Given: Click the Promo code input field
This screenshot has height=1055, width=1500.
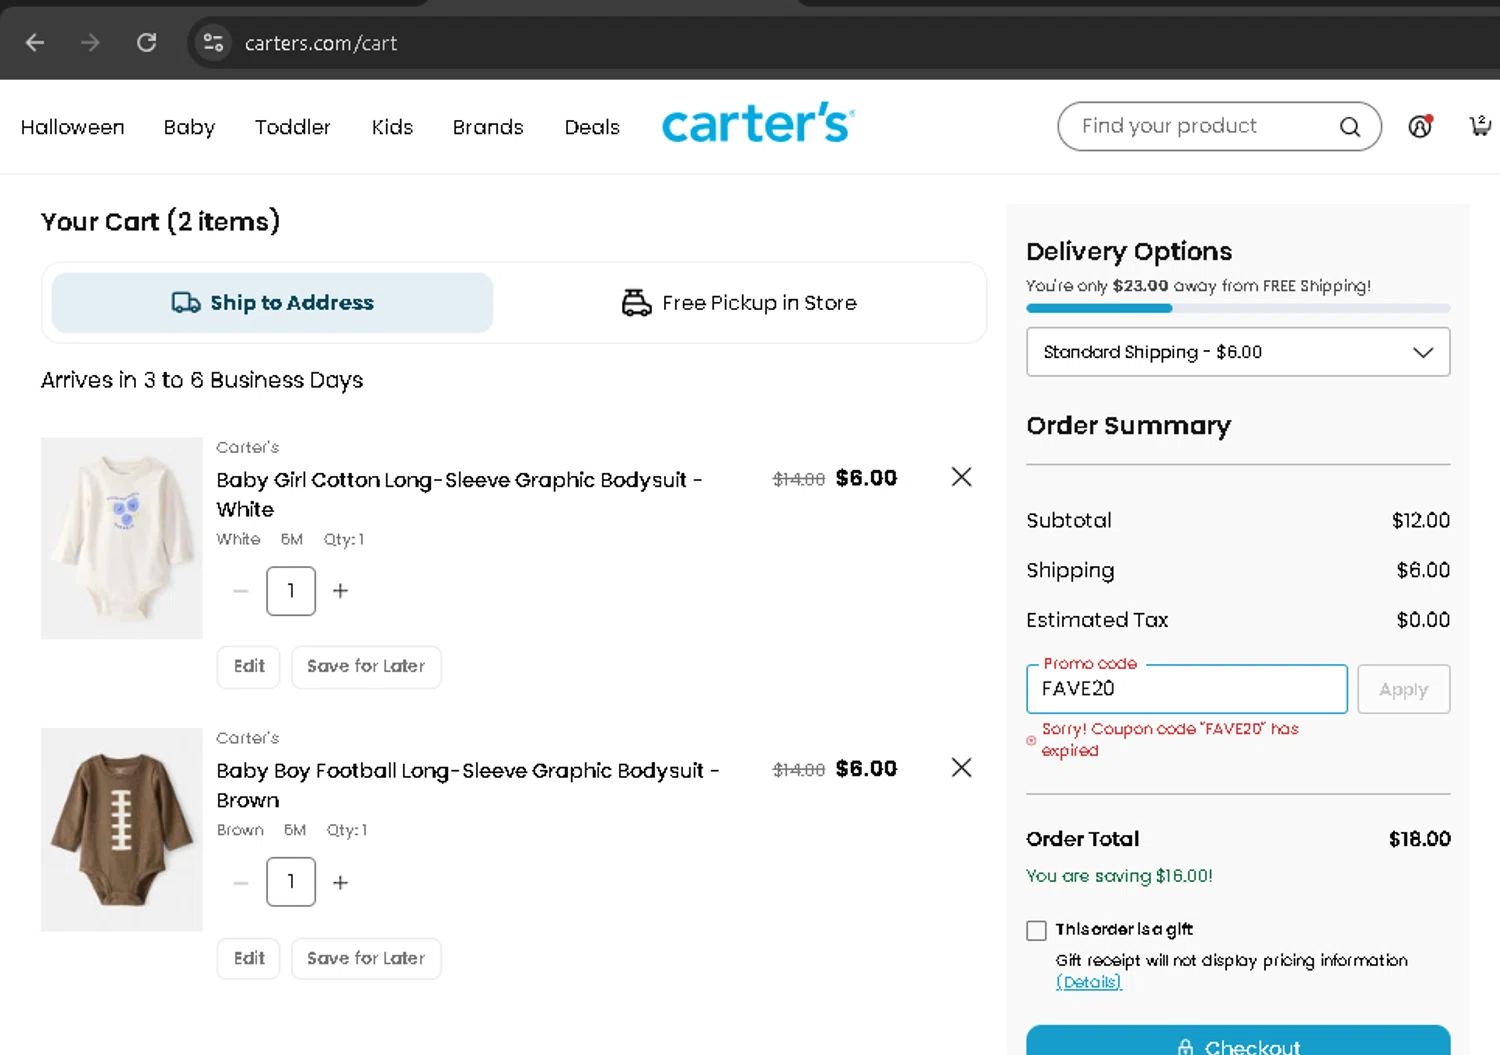Looking at the screenshot, I should (1187, 689).
